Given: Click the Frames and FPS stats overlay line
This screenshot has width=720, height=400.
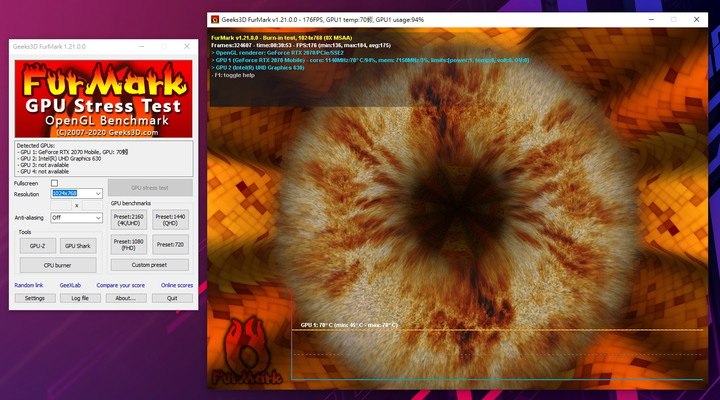Looking at the screenshot, I should (x=301, y=45).
